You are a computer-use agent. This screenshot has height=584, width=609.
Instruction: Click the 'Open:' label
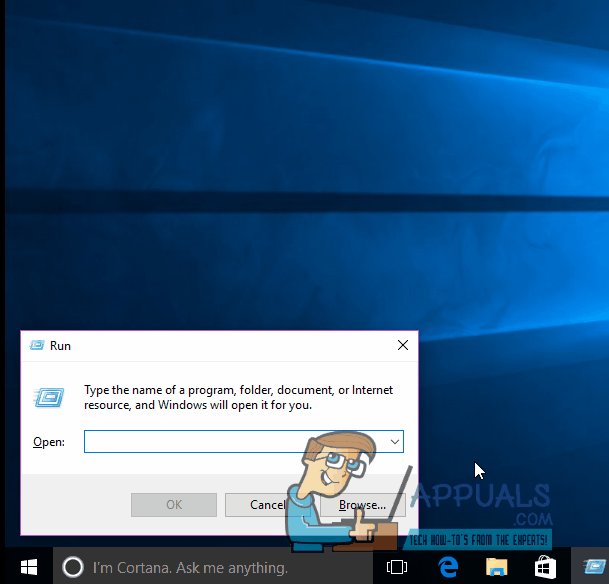coord(49,442)
